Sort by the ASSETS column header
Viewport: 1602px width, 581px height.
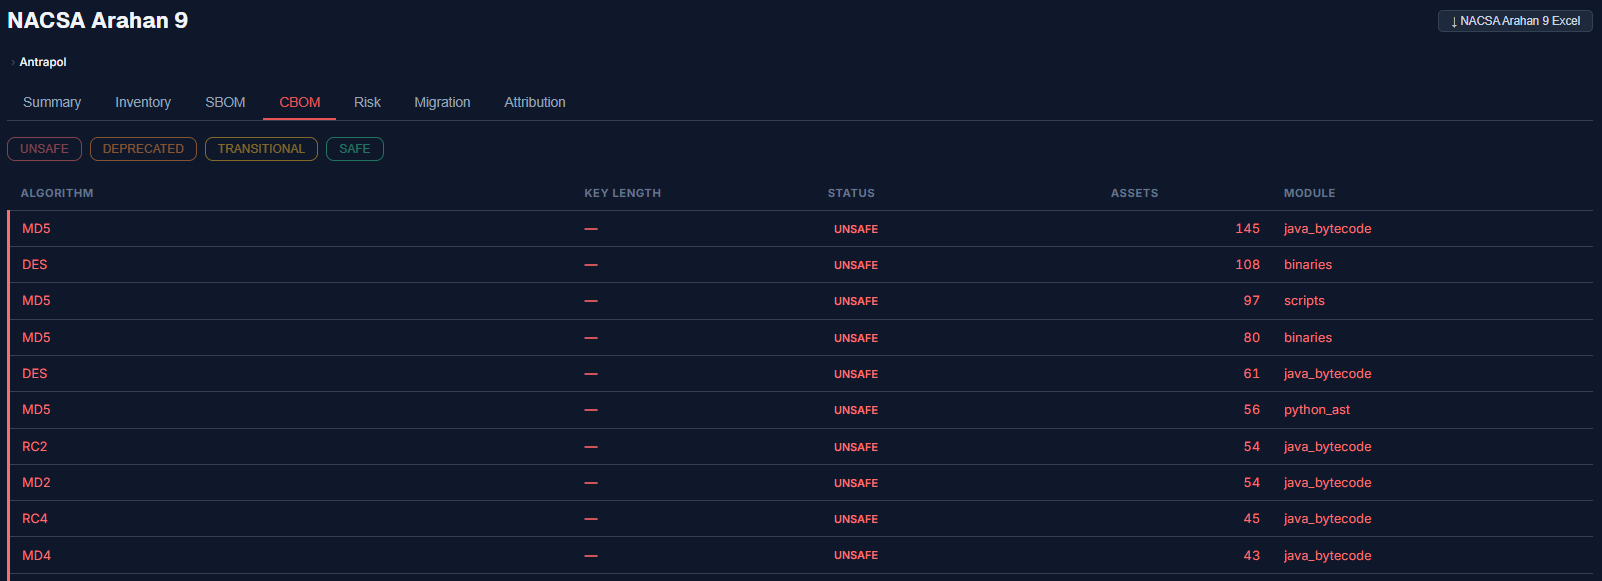[1134, 193]
